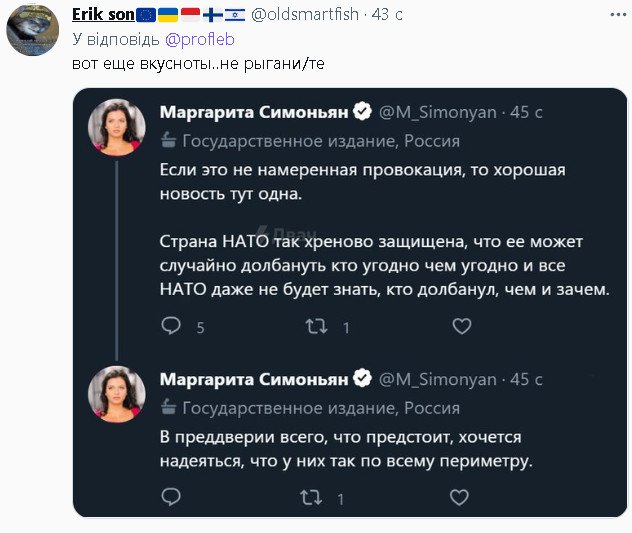This screenshot has height=533, width=632.
Task: Retweet the second Simonyan tweet
Action: coord(314,497)
